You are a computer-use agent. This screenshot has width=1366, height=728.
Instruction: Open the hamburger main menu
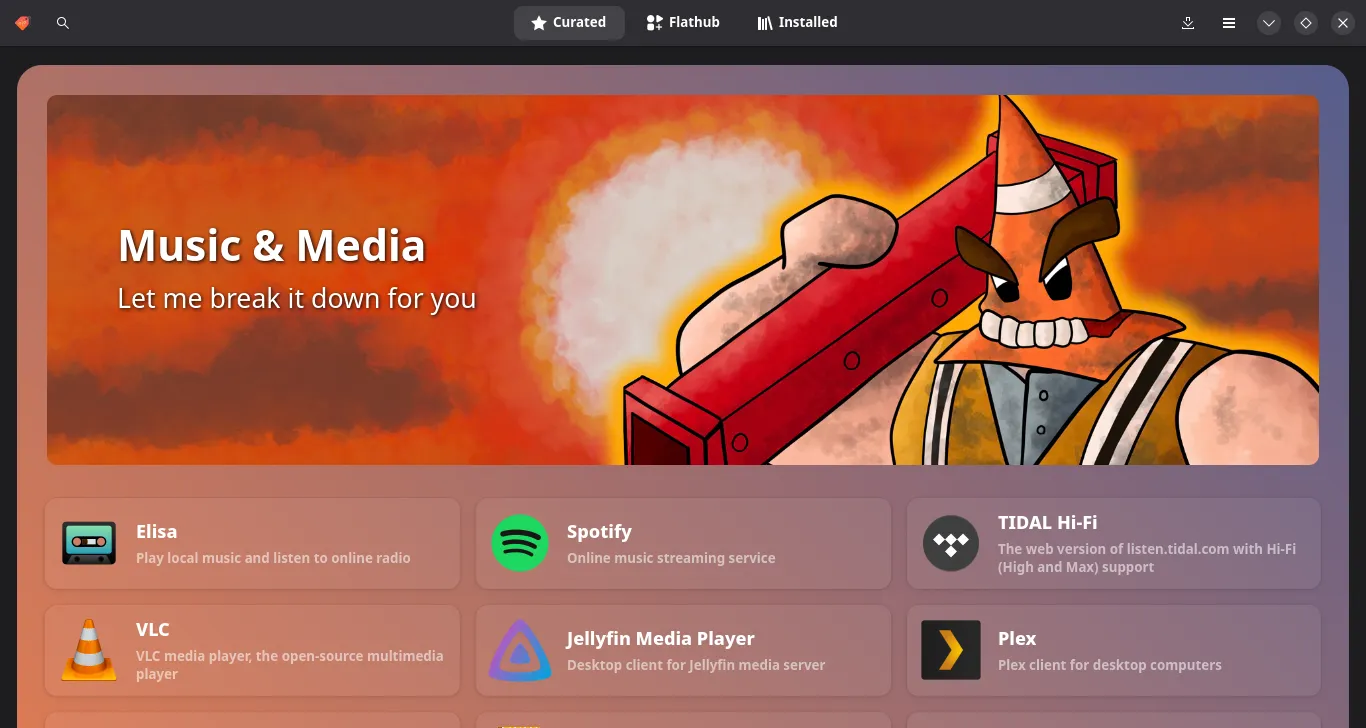[1229, 22]
